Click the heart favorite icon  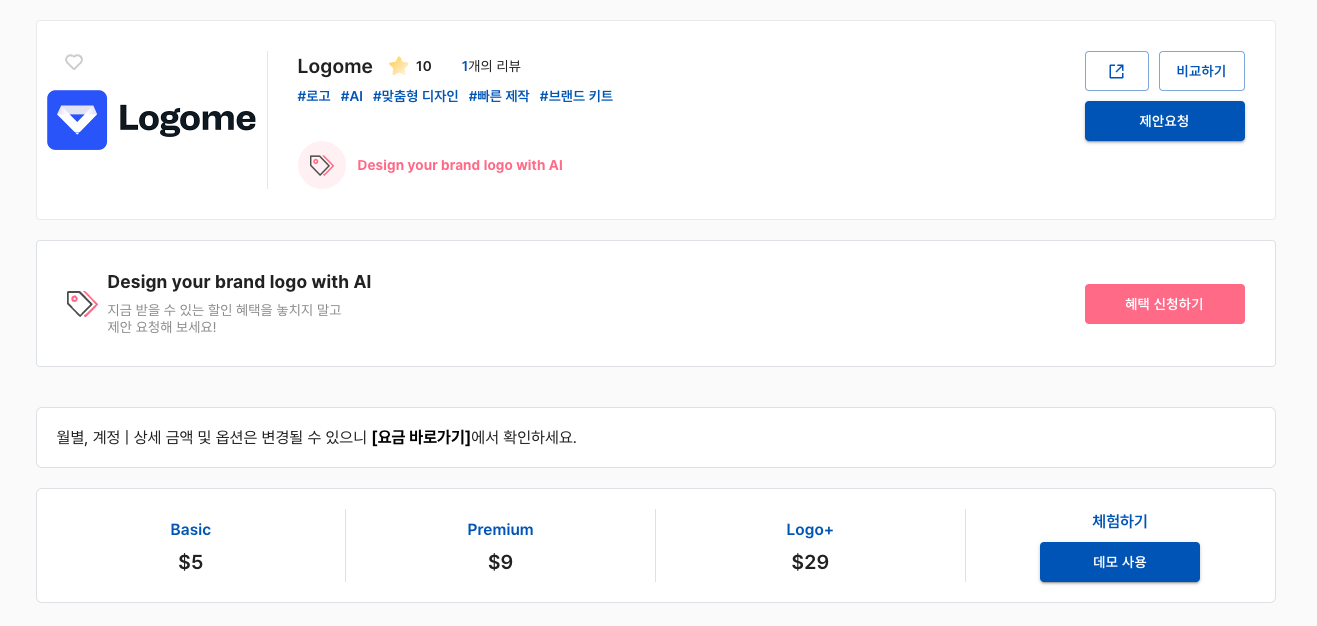[x=74, y=62]
